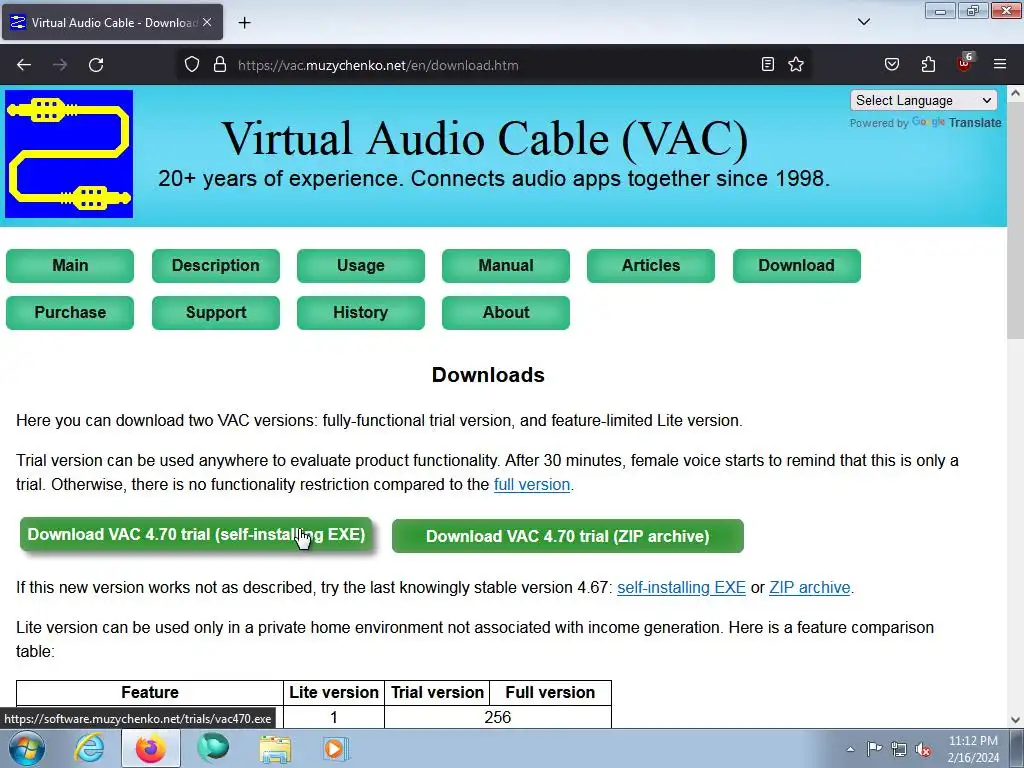Viewport: 1024px width, 768px height.
Task: Click the vertical scrollbar thumb
Action: 1015,220
